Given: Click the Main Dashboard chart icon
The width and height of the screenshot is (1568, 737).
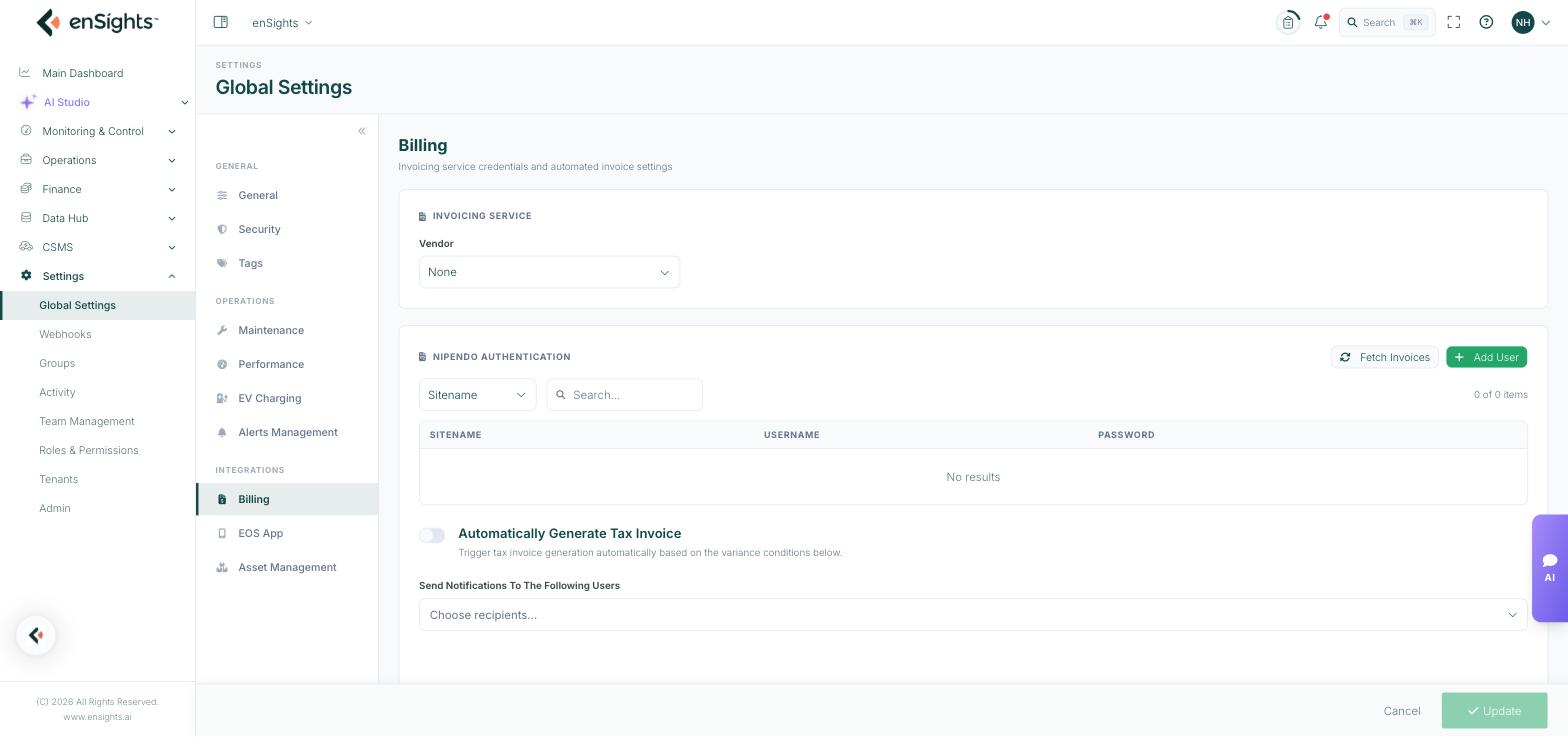Looking at the screenshot, I should pyautogui.click(x=25, y=72).
